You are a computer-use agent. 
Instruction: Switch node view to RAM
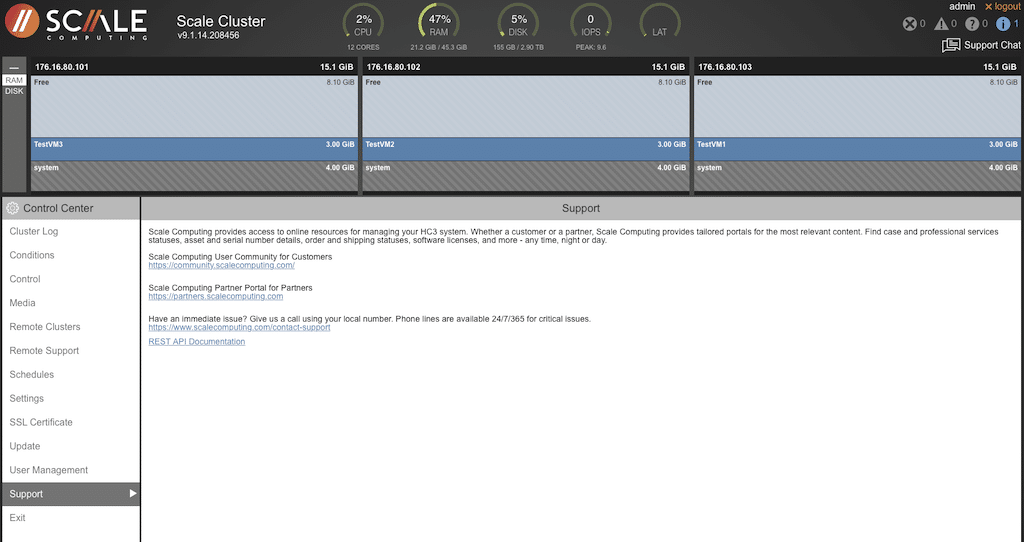click(14, 80)
